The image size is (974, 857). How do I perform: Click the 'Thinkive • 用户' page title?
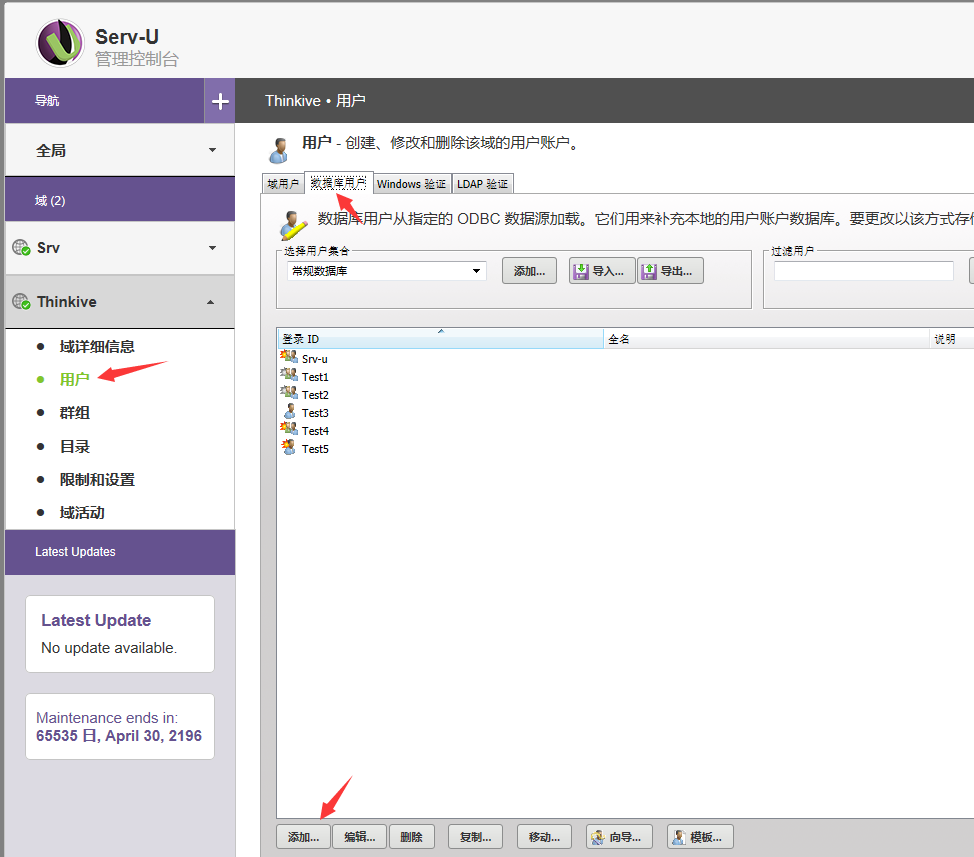pyautogui.click(x=315, y=101)
